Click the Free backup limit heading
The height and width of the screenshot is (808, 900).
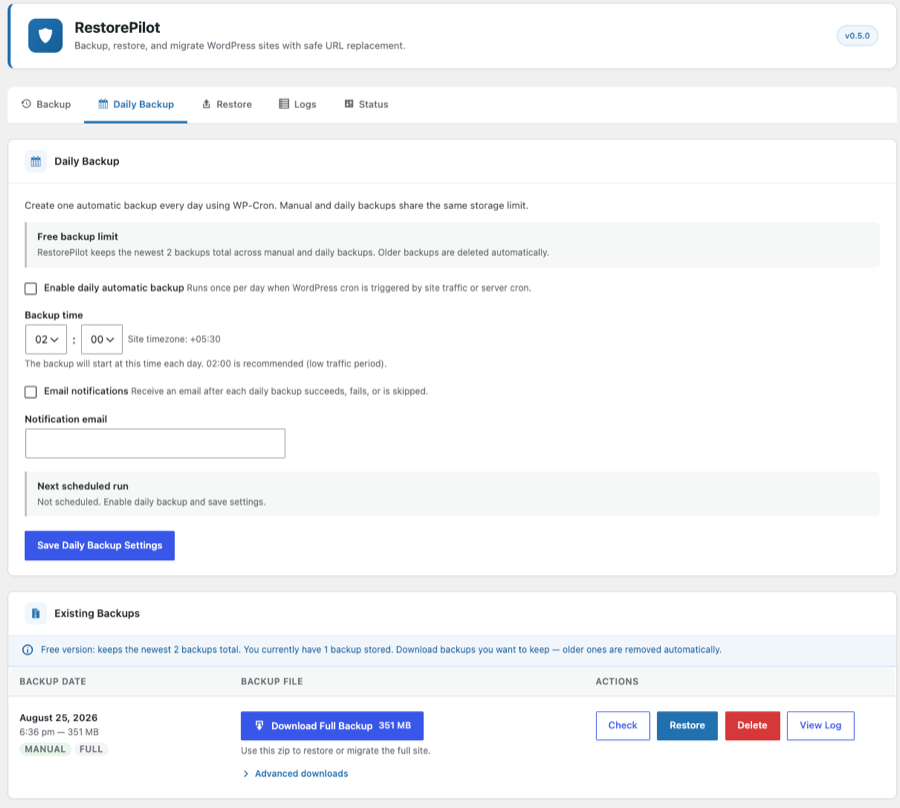77,236
